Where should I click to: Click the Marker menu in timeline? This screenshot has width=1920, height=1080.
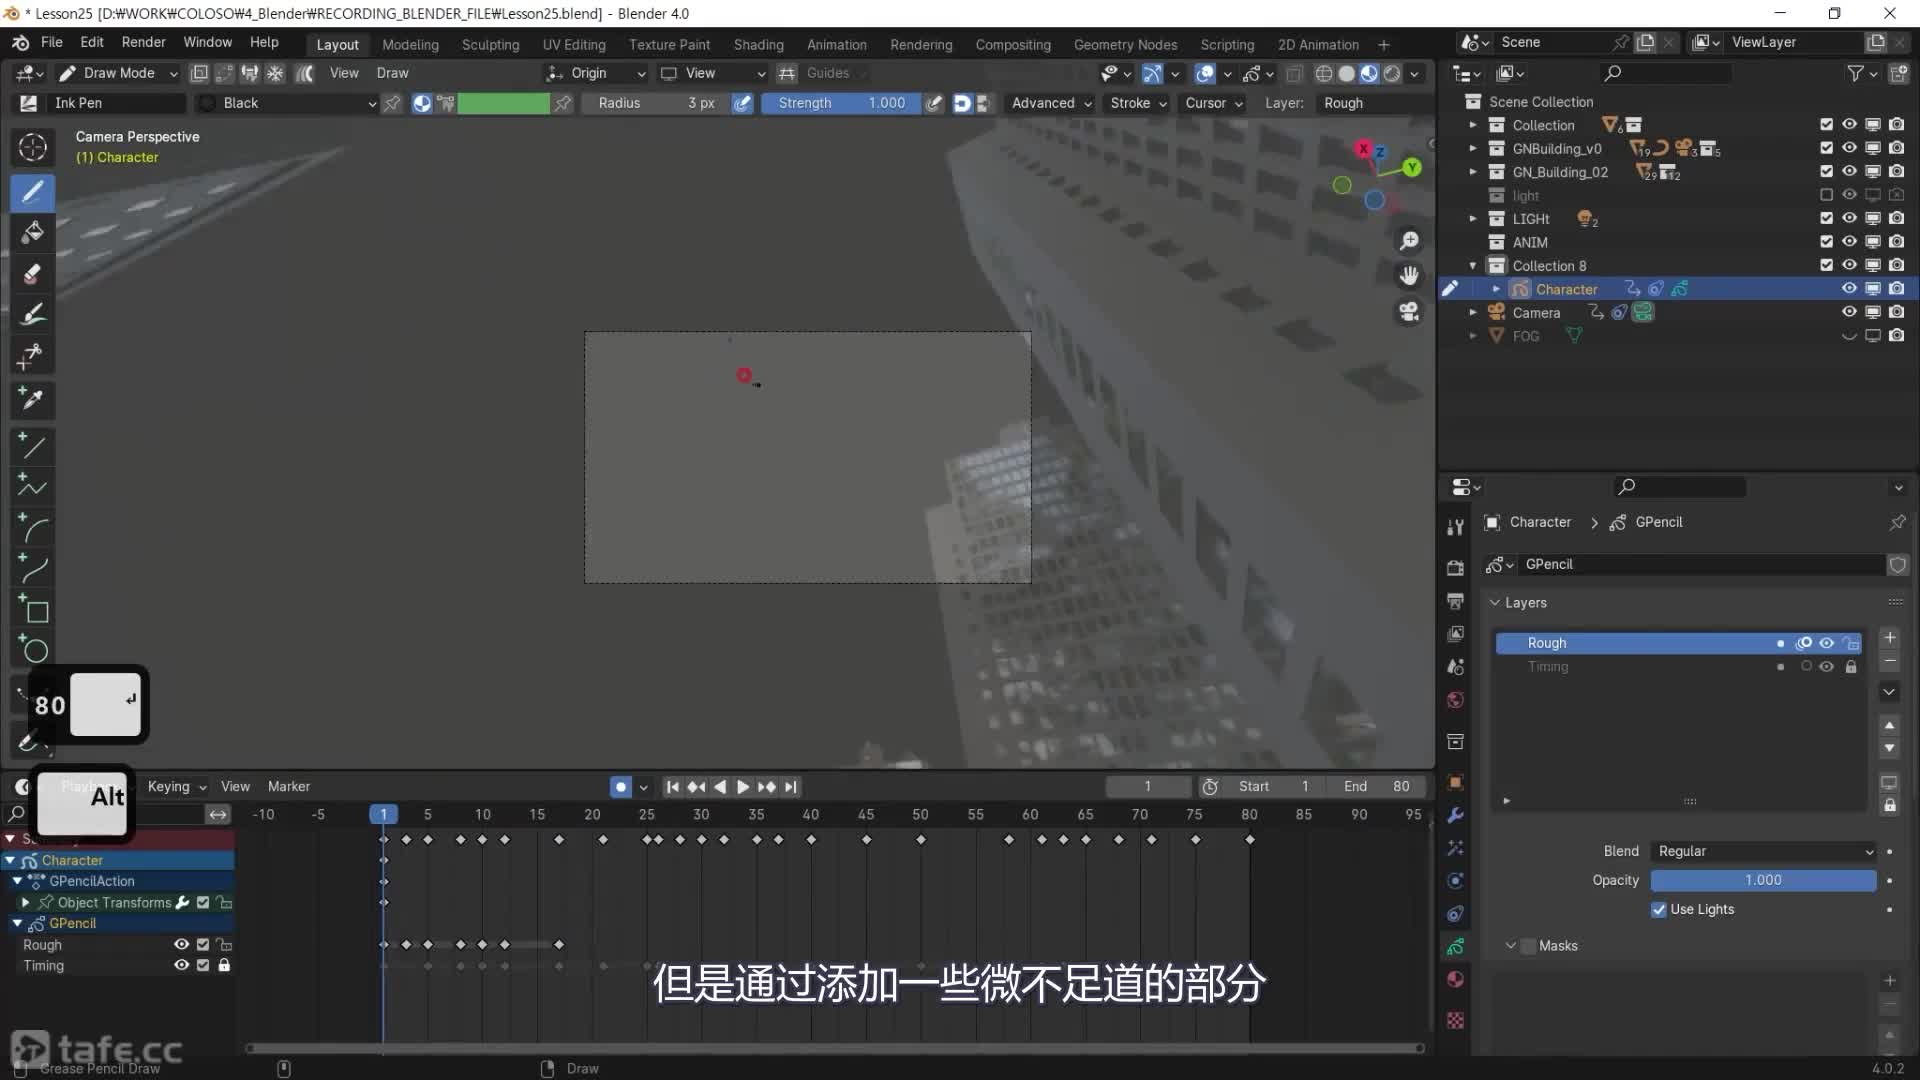tap(288, 787)
